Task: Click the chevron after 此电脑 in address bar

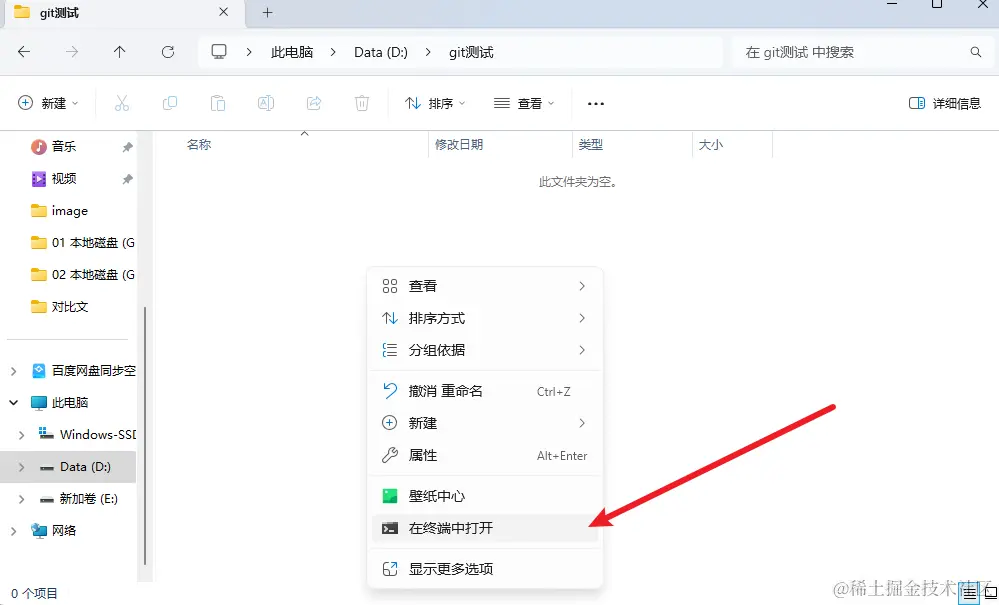Action: tap(333, 52)
